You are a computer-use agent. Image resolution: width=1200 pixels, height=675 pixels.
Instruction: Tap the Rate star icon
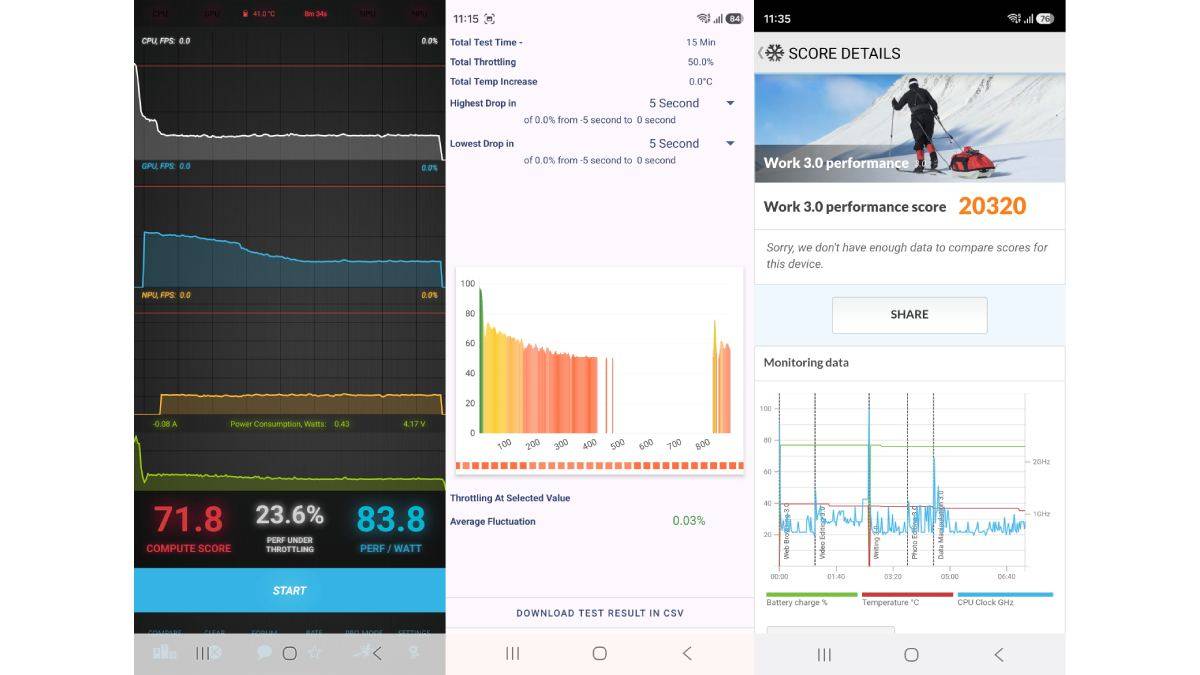(x=315, y=652)
